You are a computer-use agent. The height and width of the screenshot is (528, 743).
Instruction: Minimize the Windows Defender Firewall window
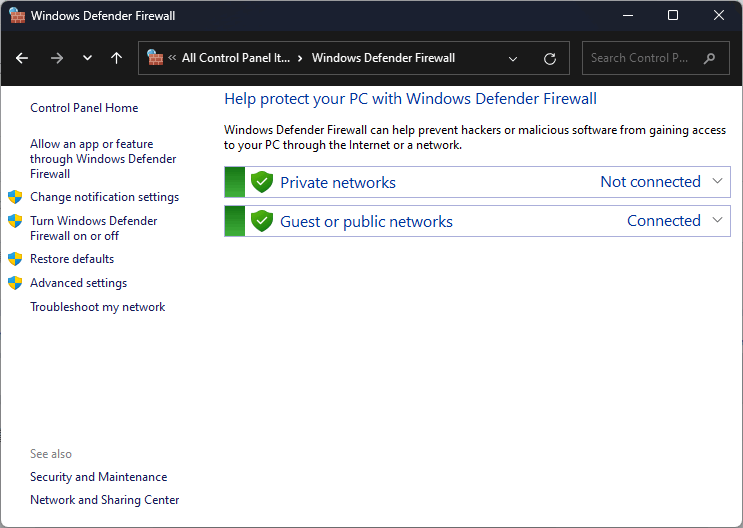point(628,16)
